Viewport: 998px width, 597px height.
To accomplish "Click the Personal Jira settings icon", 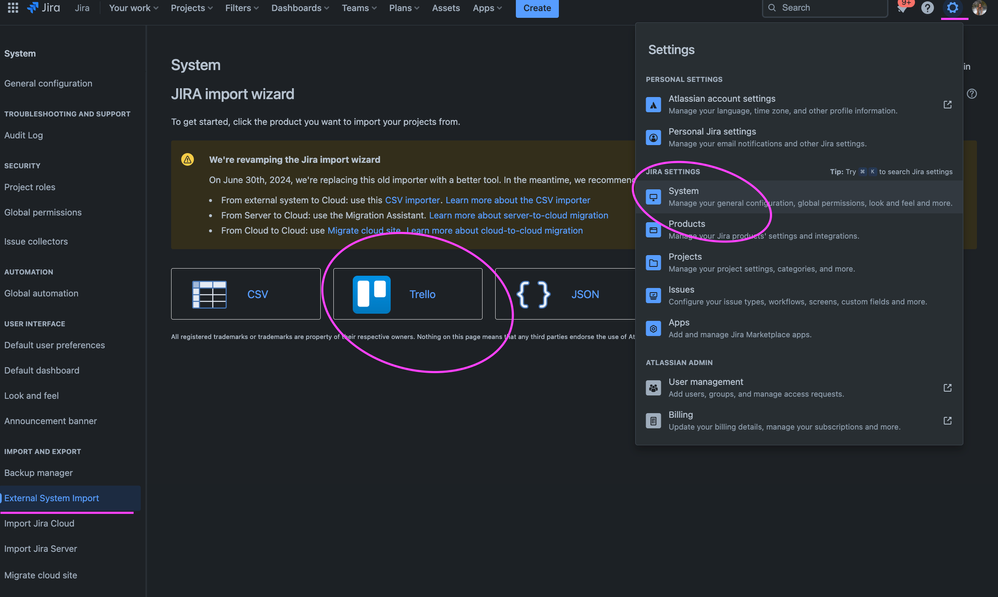I will click(653, 137).
